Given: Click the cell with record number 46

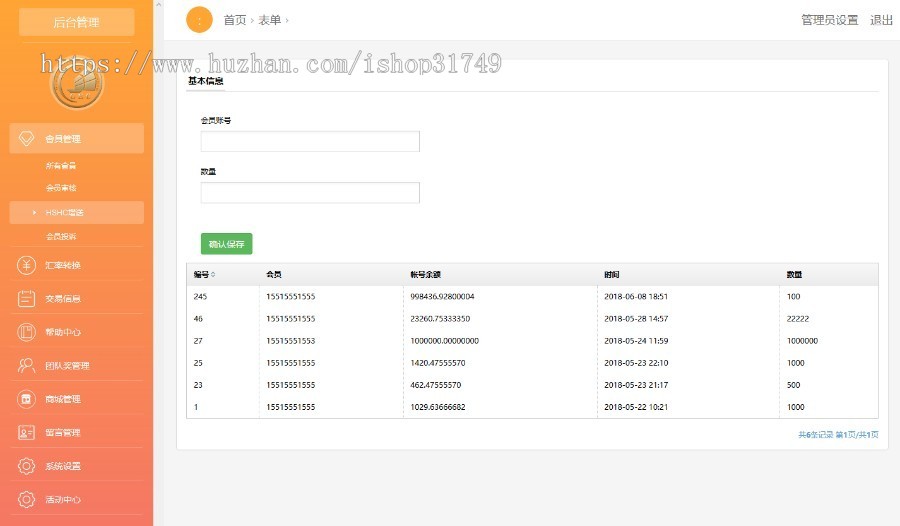Looking at the screenshot, I should tap(198, 318).
